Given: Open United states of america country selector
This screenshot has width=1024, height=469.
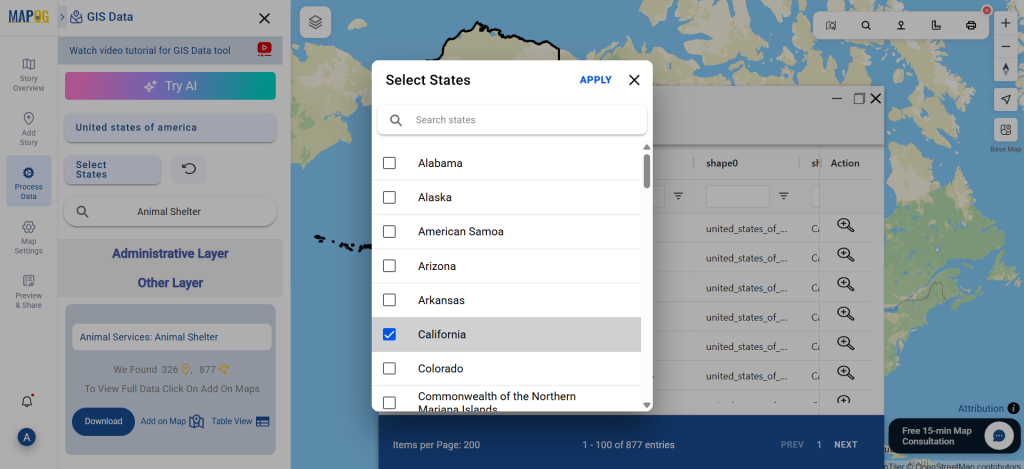Looking at the screenshot, I should [x=170, y=127].
